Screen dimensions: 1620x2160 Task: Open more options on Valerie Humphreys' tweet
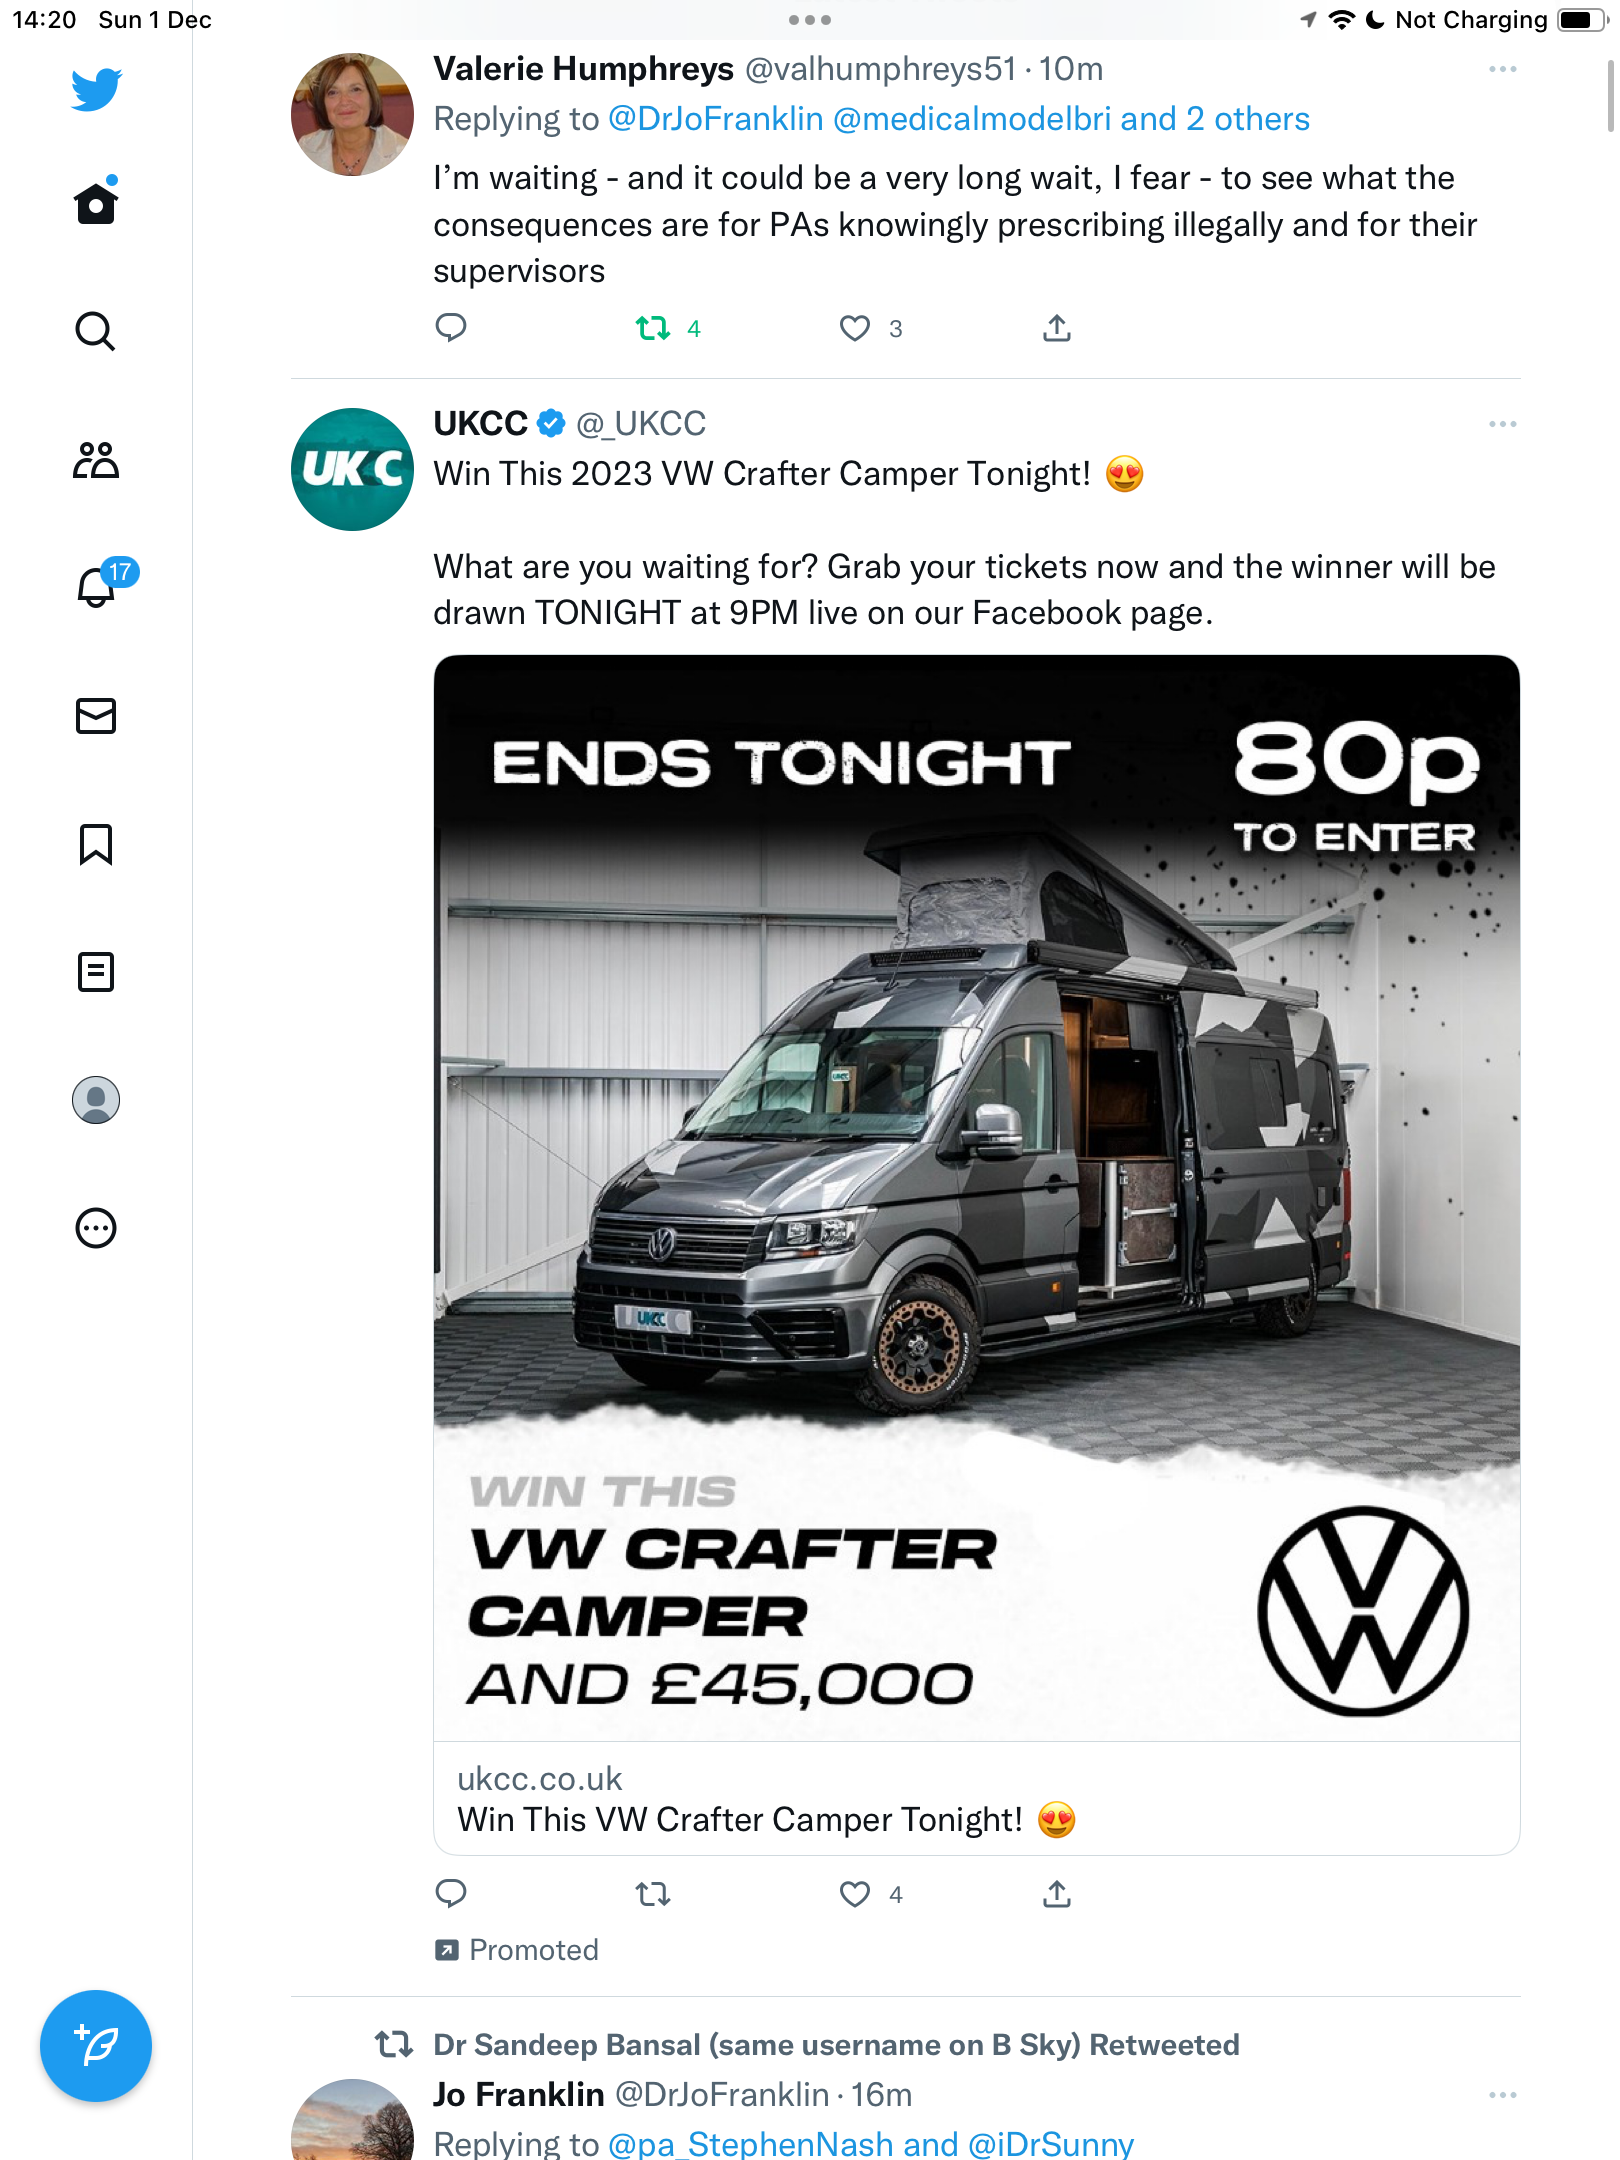point(1502,69)
